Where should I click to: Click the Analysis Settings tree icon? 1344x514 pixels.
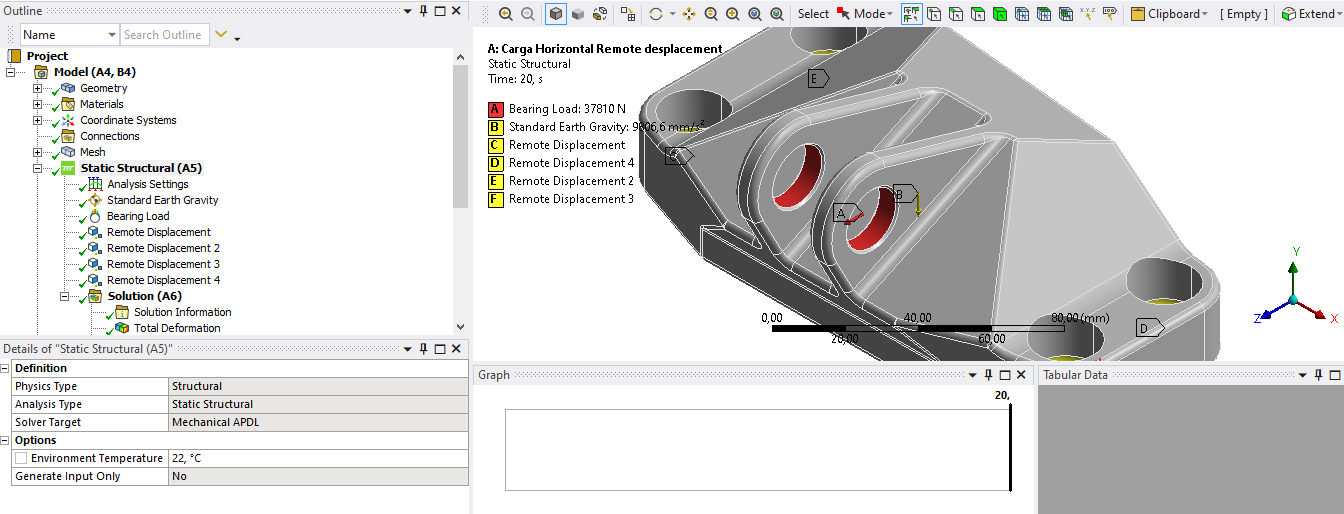pos(95,184)
